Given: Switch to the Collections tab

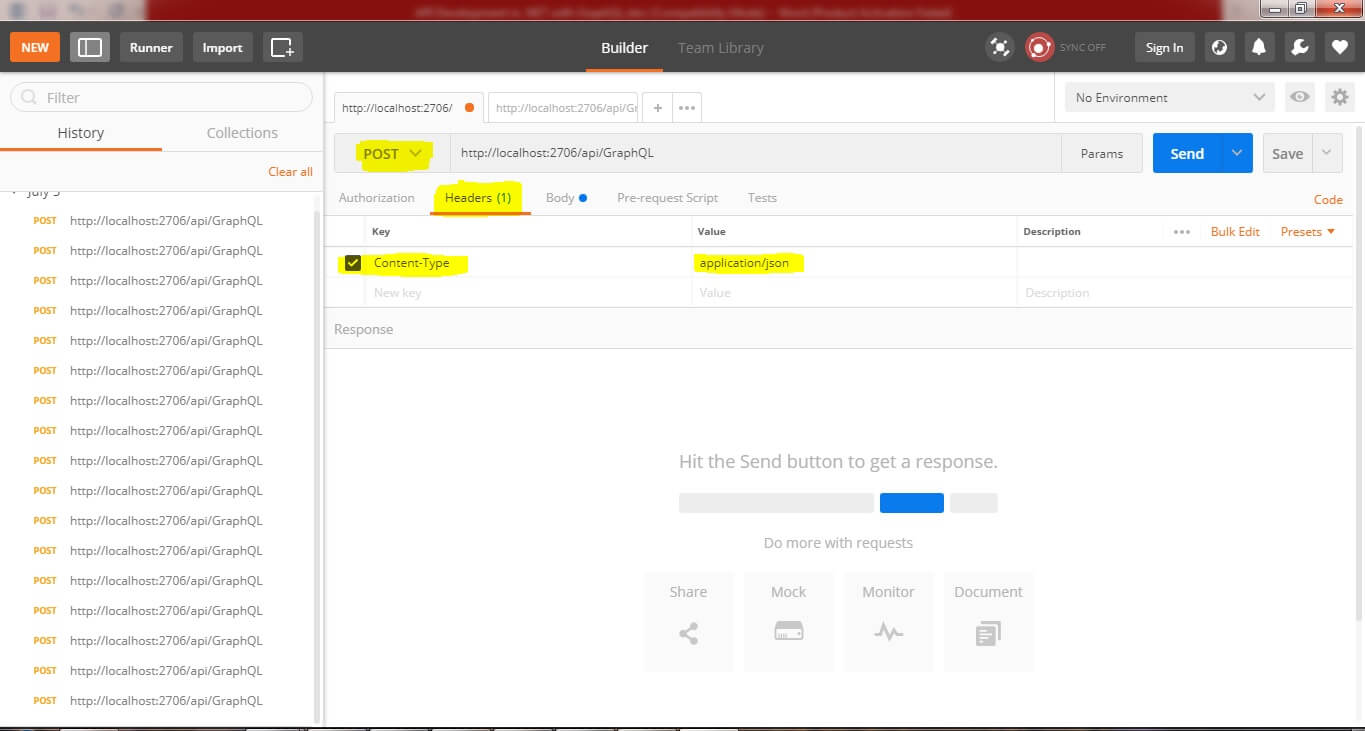Looking at the screenshot, I should [x=242, y=133].
